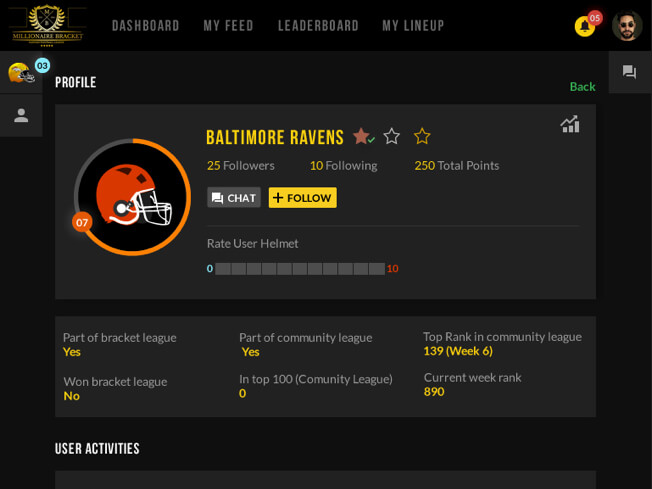Open the My Feed tab
This screenshot has height=489, width=652.
click(228, 26)
